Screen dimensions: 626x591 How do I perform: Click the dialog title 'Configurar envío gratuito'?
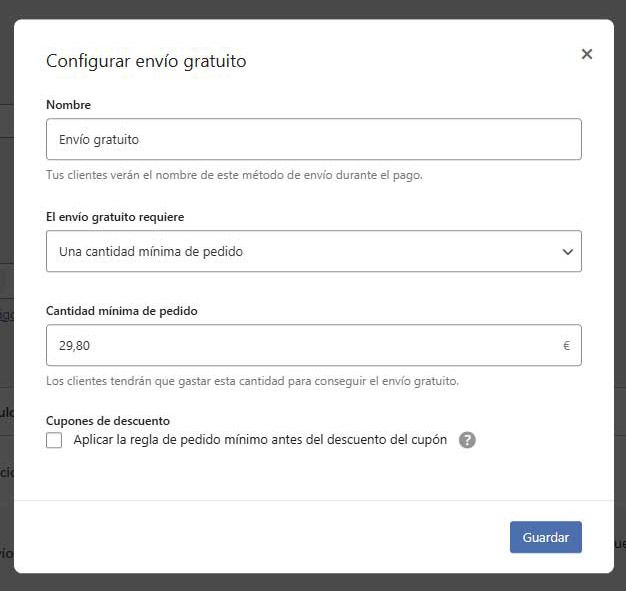click(x=146, y=61)
